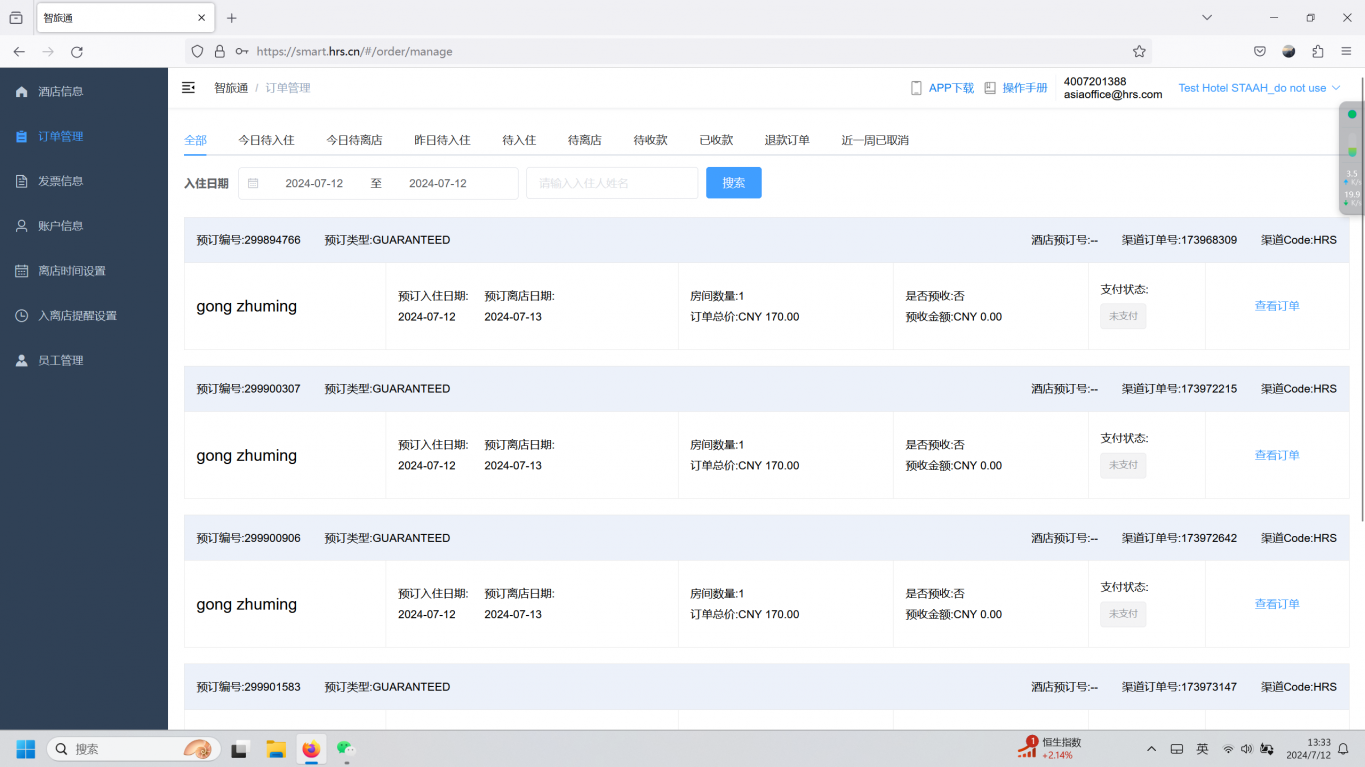Open Task View in taskbar

point(240,749)
